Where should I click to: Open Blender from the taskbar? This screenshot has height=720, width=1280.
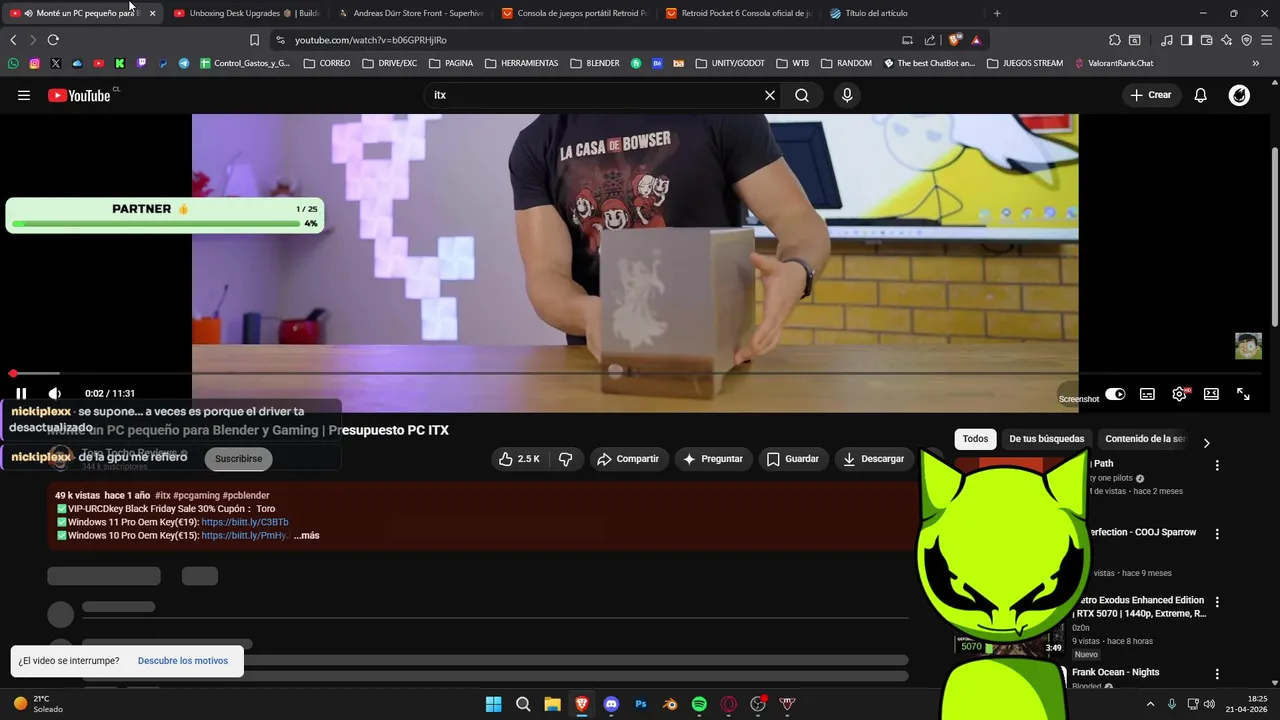point(670,704)
